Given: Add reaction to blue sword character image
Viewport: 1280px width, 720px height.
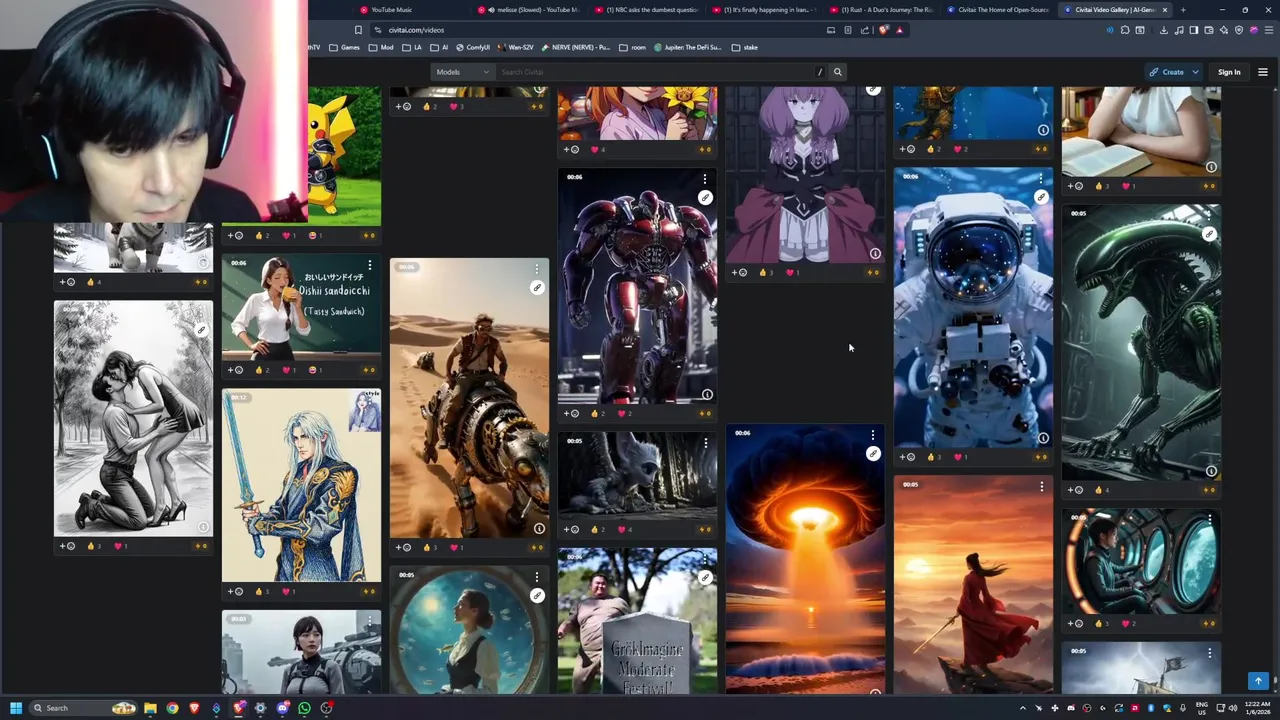Looking at the screenshot, I should tap(235, 591).
